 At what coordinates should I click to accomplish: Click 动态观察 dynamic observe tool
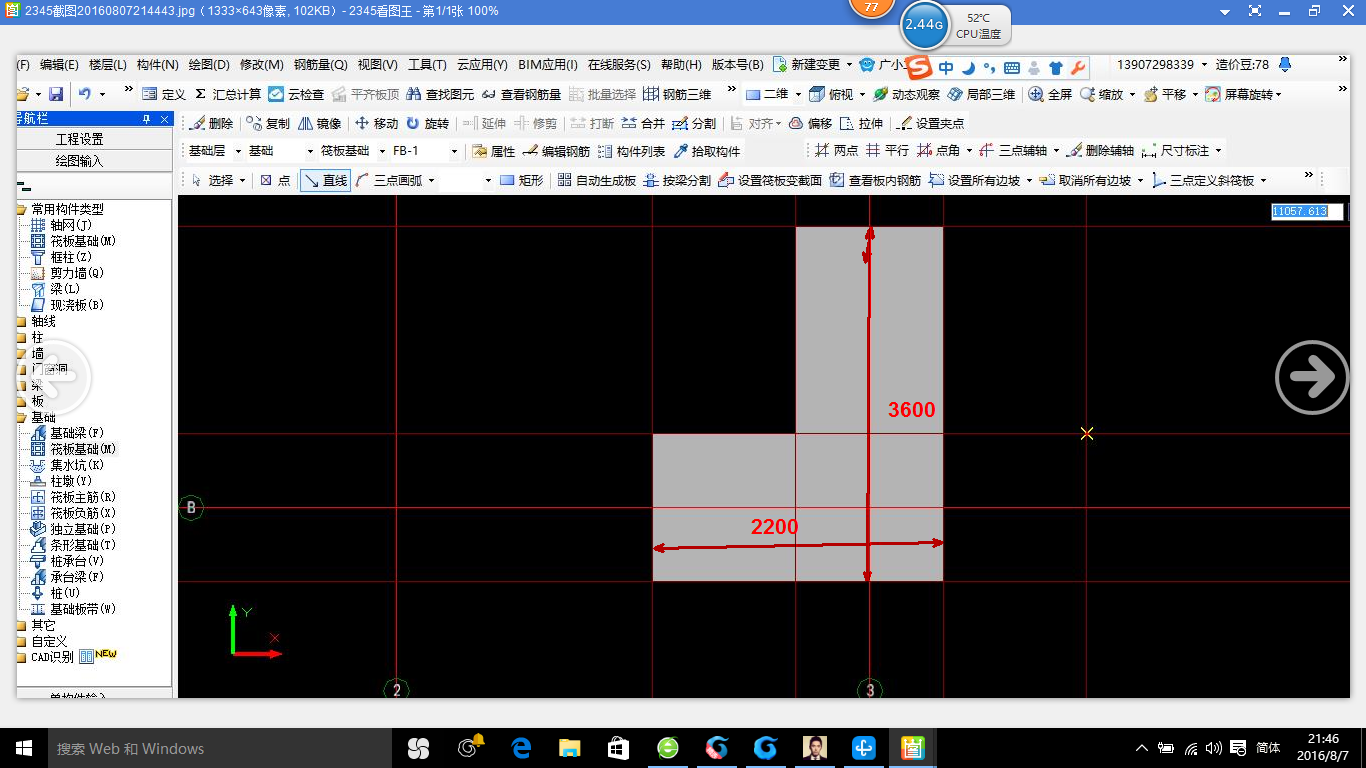click(906, 94)
